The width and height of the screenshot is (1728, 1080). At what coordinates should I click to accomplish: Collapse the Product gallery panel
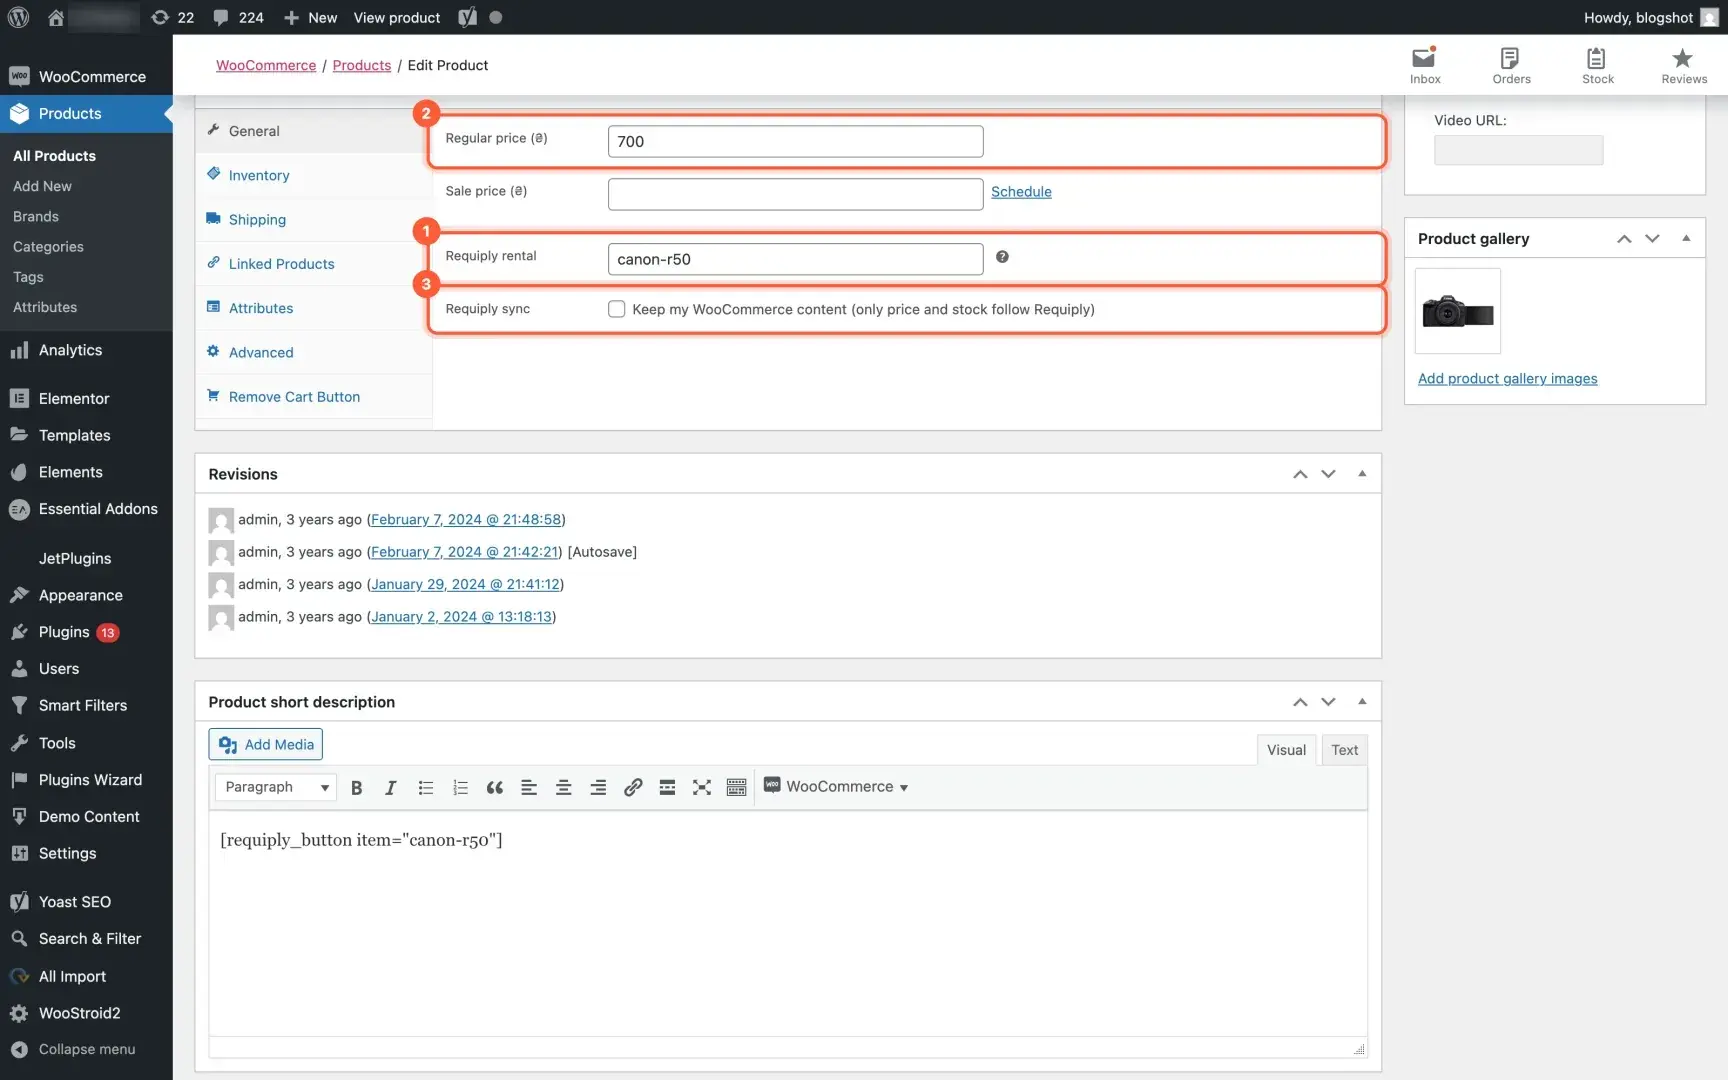pos(1686,238)
